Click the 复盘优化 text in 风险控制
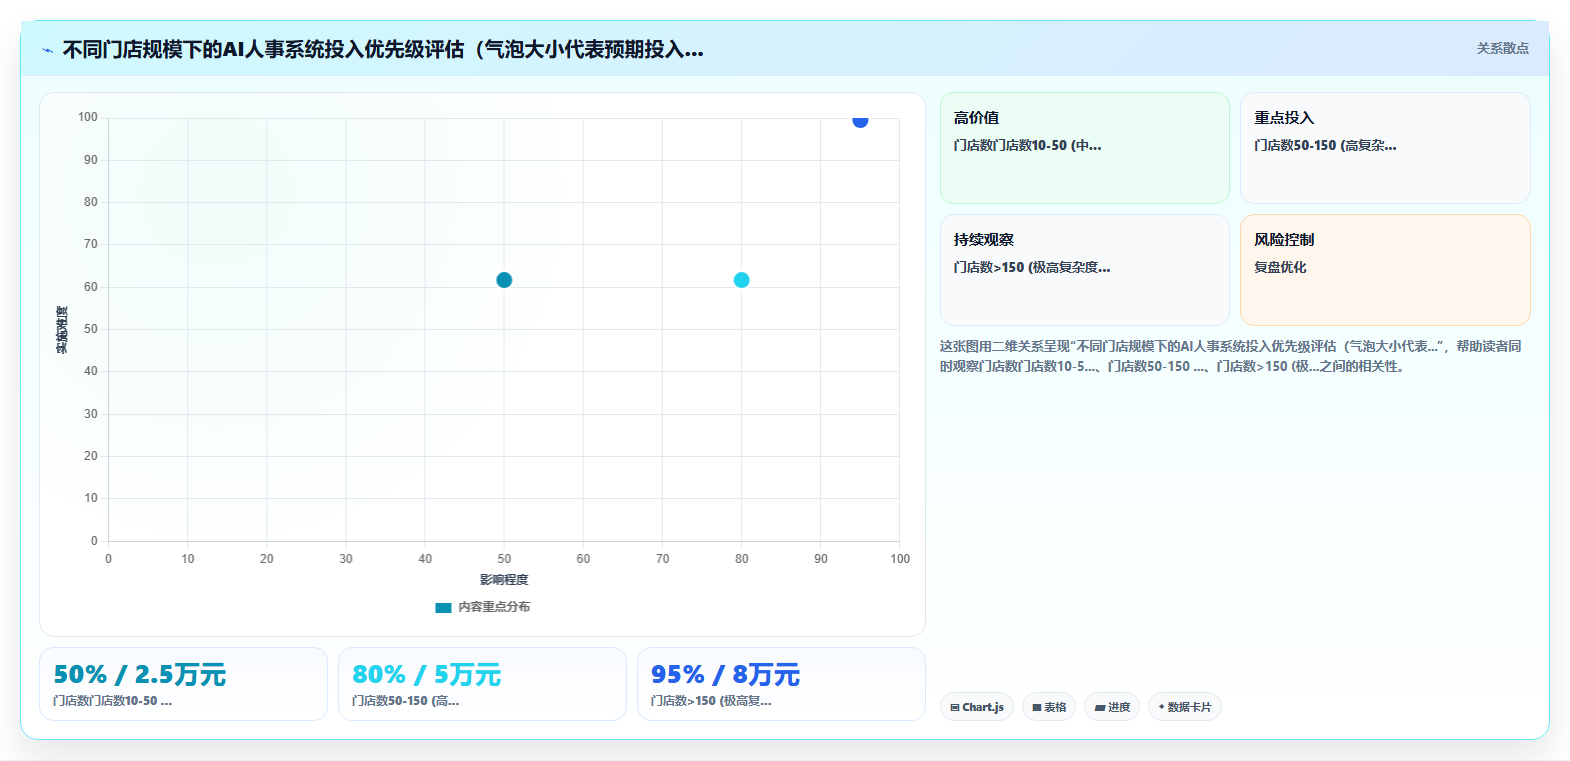 [x=1280, y=267]
